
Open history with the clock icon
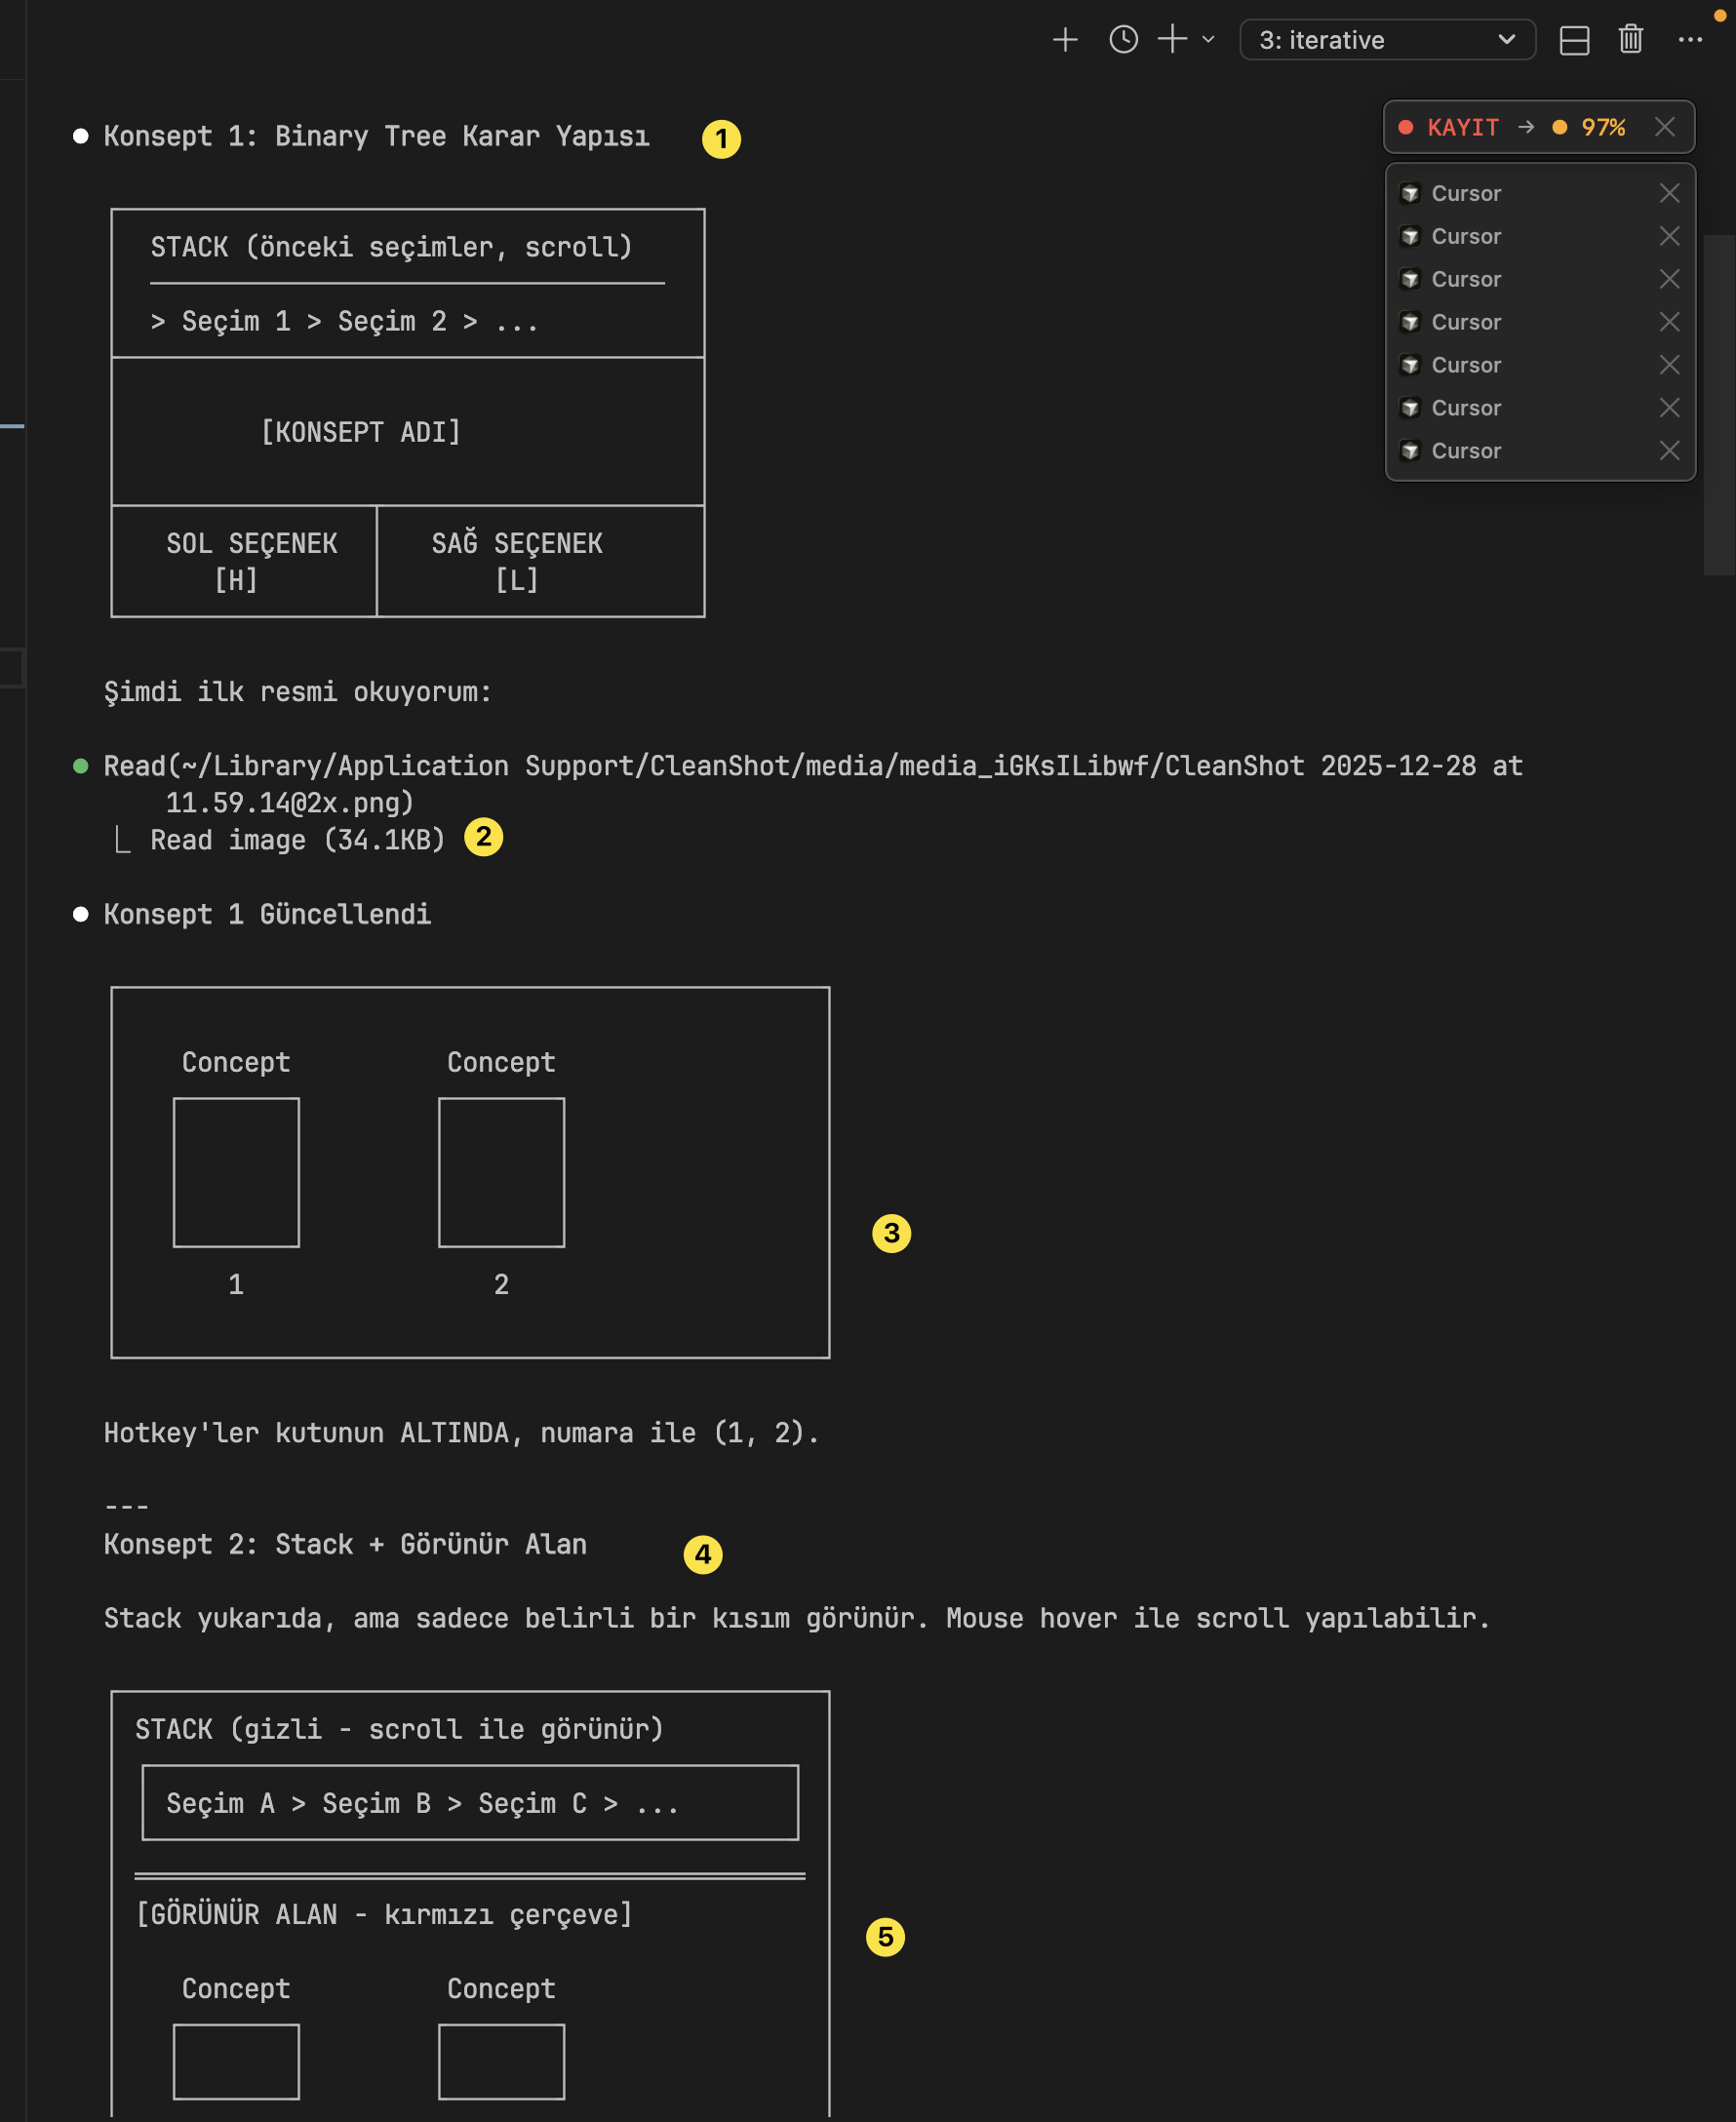click(x=1123, y=40)
